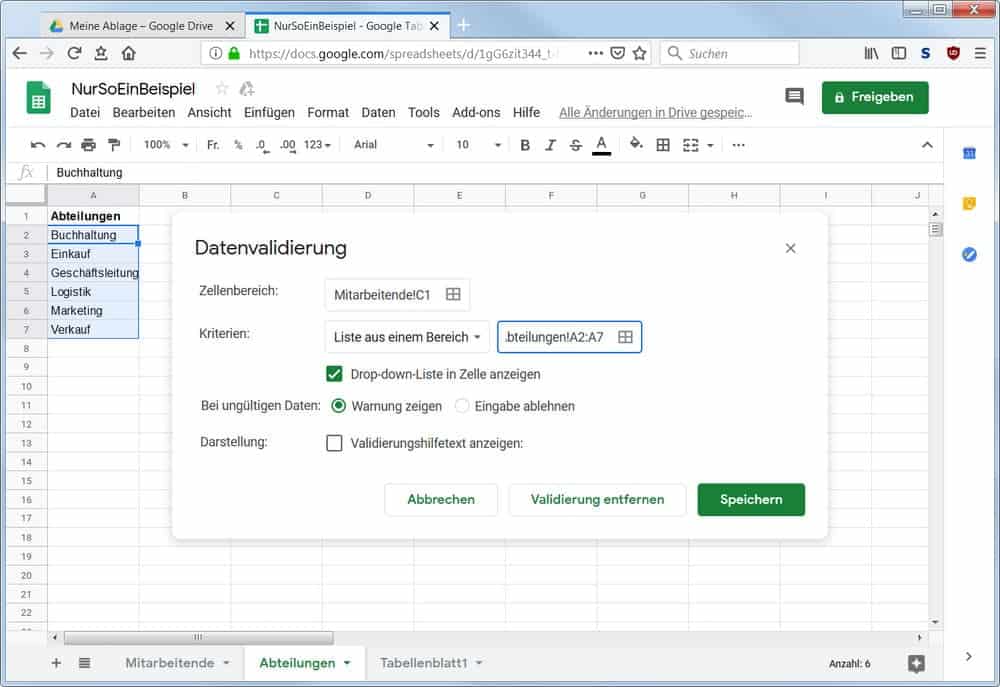This screenshot has height=687, width=1000.
Task: Click grid range selector in Zellenbereich field
Action: 453,295
